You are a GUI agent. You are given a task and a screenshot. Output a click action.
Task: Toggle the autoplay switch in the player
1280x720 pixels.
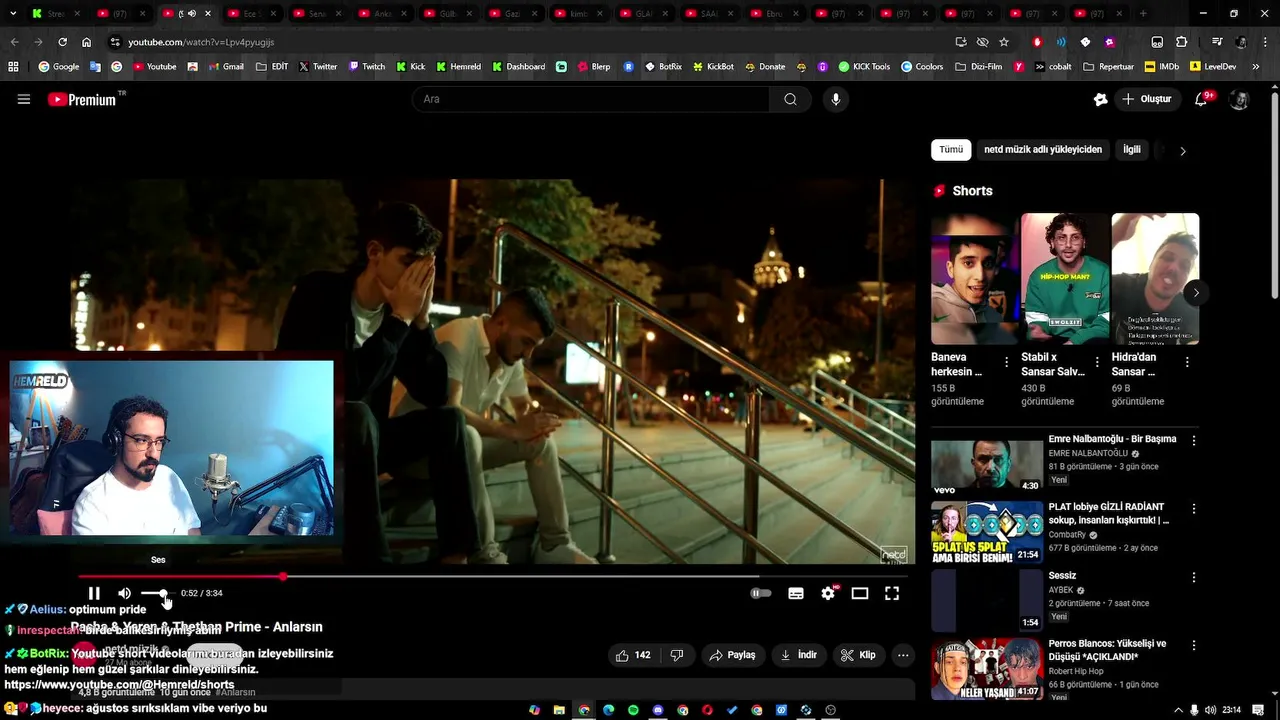click(761, 593)
